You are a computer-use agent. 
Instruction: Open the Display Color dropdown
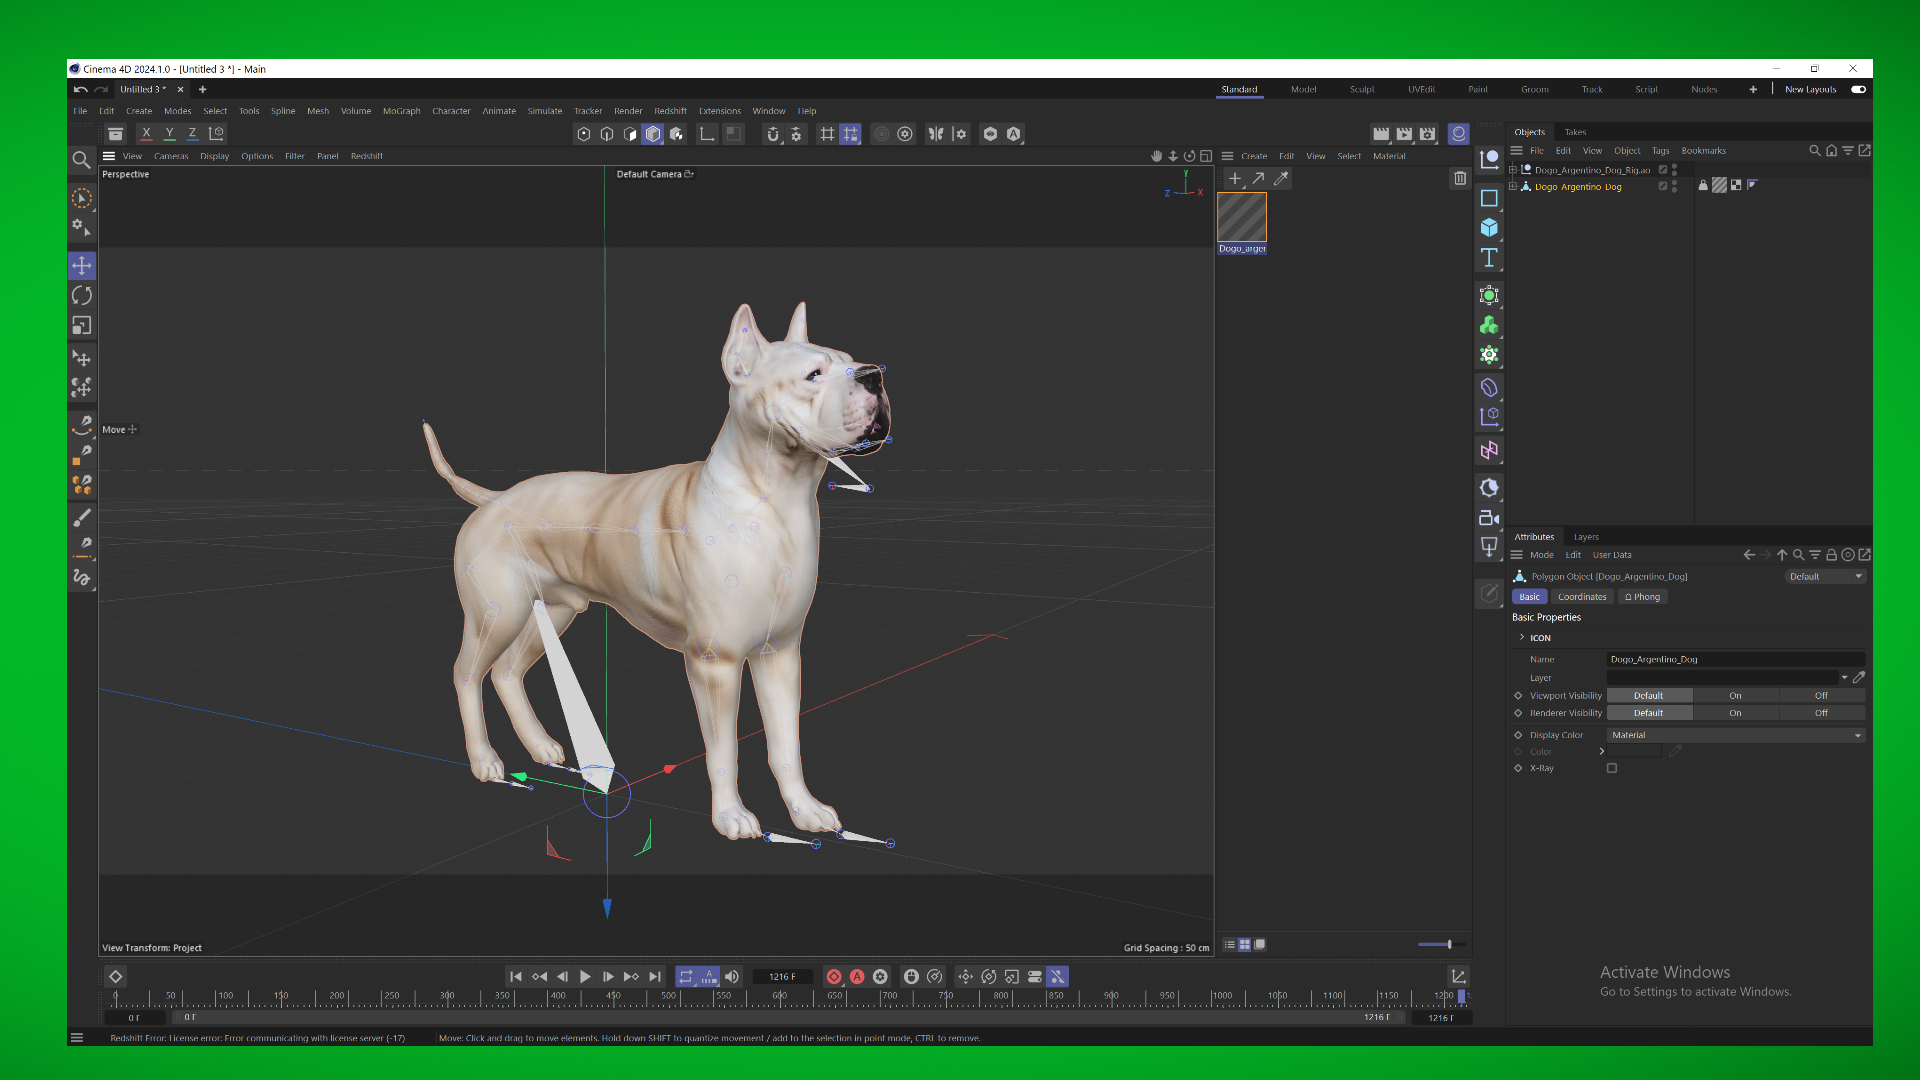click(x=1737, y=735)
